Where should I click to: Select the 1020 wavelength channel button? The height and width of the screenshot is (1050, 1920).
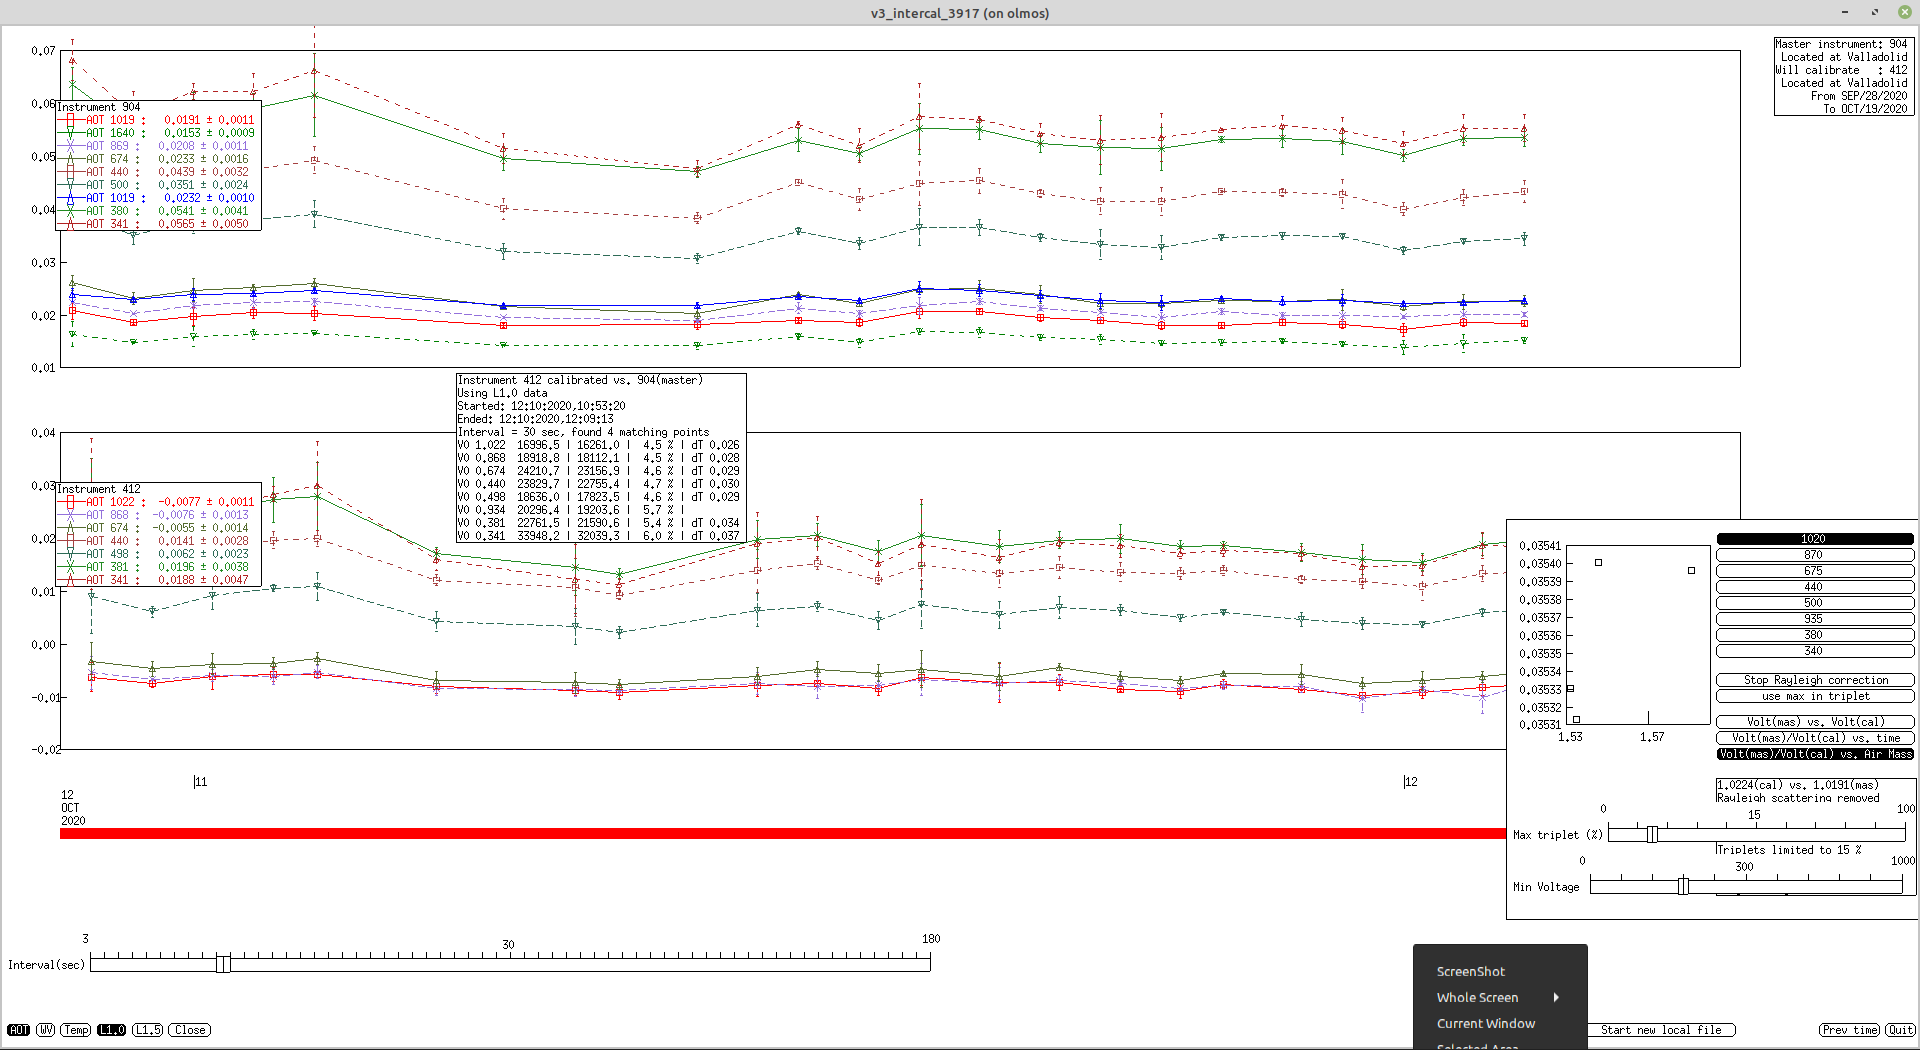tap(1814, 539)
